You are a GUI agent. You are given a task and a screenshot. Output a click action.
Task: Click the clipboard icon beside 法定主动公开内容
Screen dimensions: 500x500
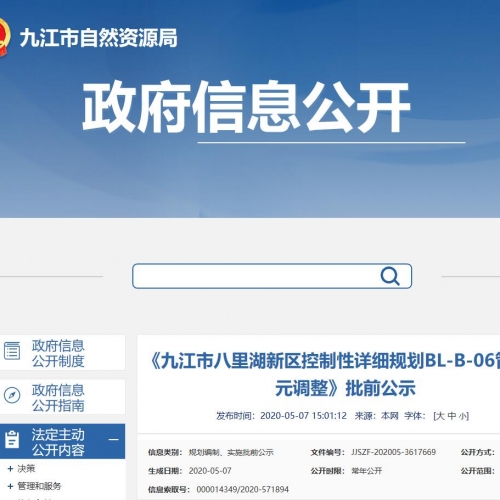[12, 439]
